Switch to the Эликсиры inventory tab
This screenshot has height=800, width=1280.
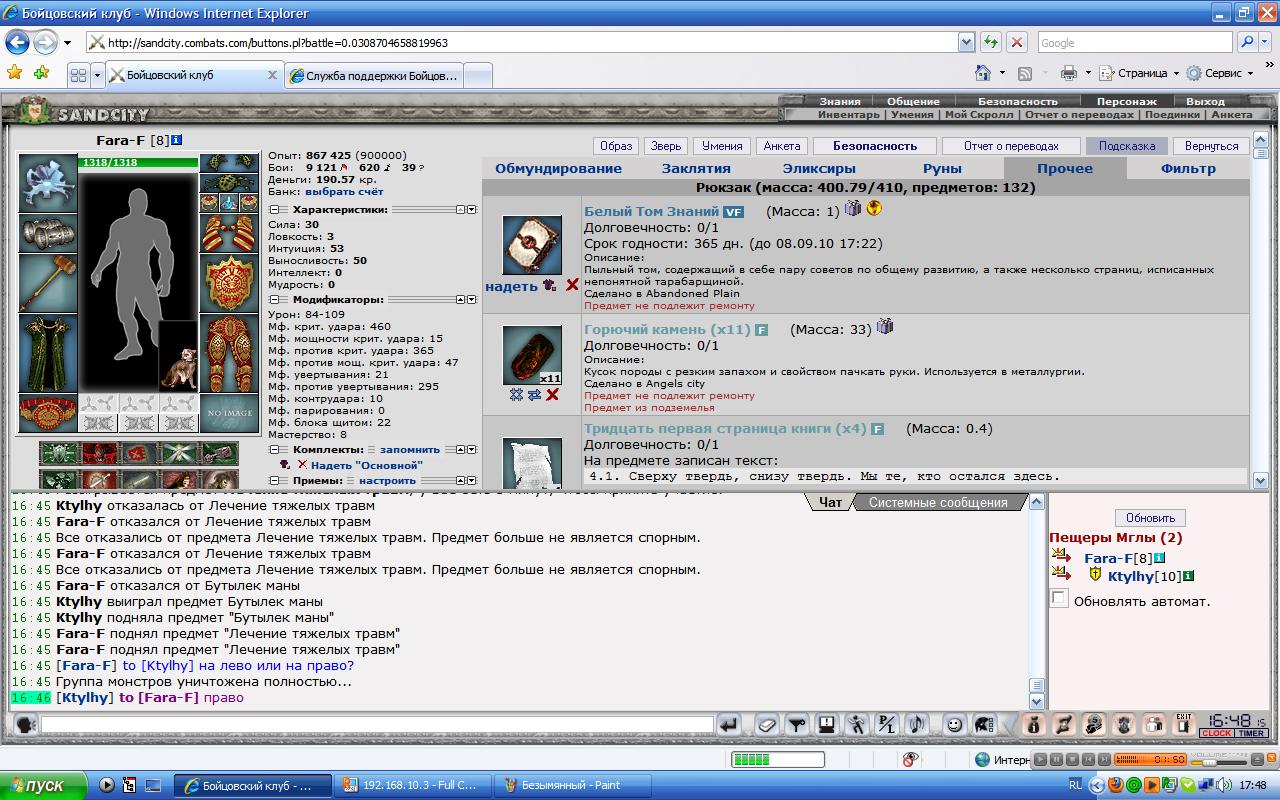[x=819, y=168]
